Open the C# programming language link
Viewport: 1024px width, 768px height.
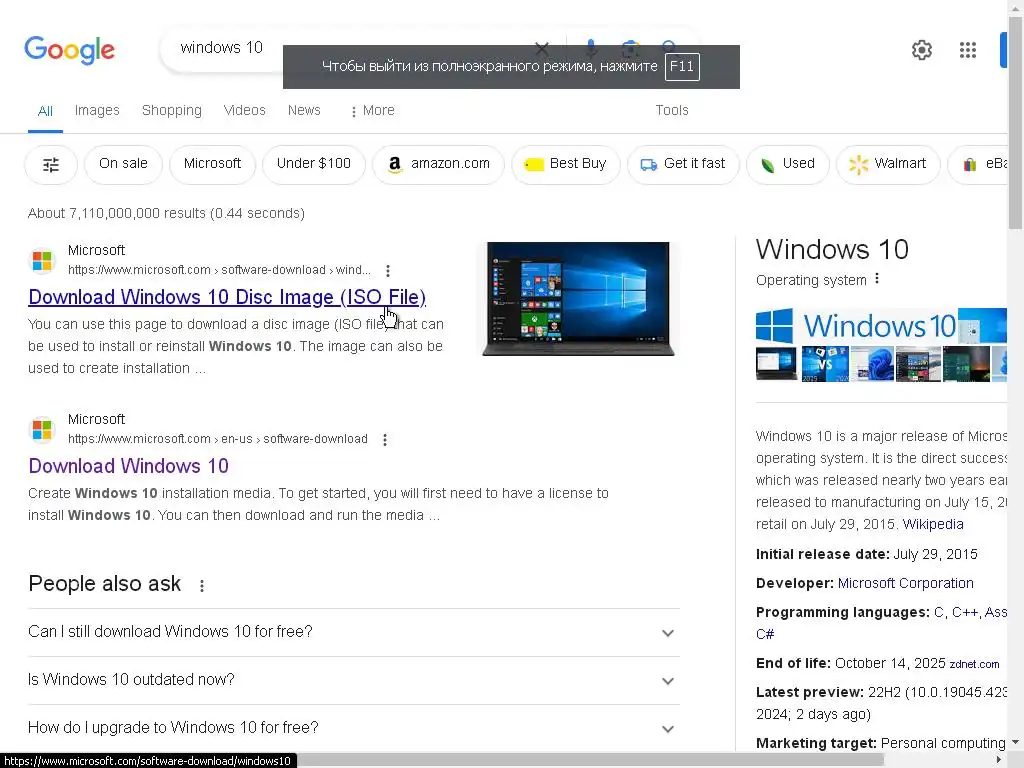(765, 634)
